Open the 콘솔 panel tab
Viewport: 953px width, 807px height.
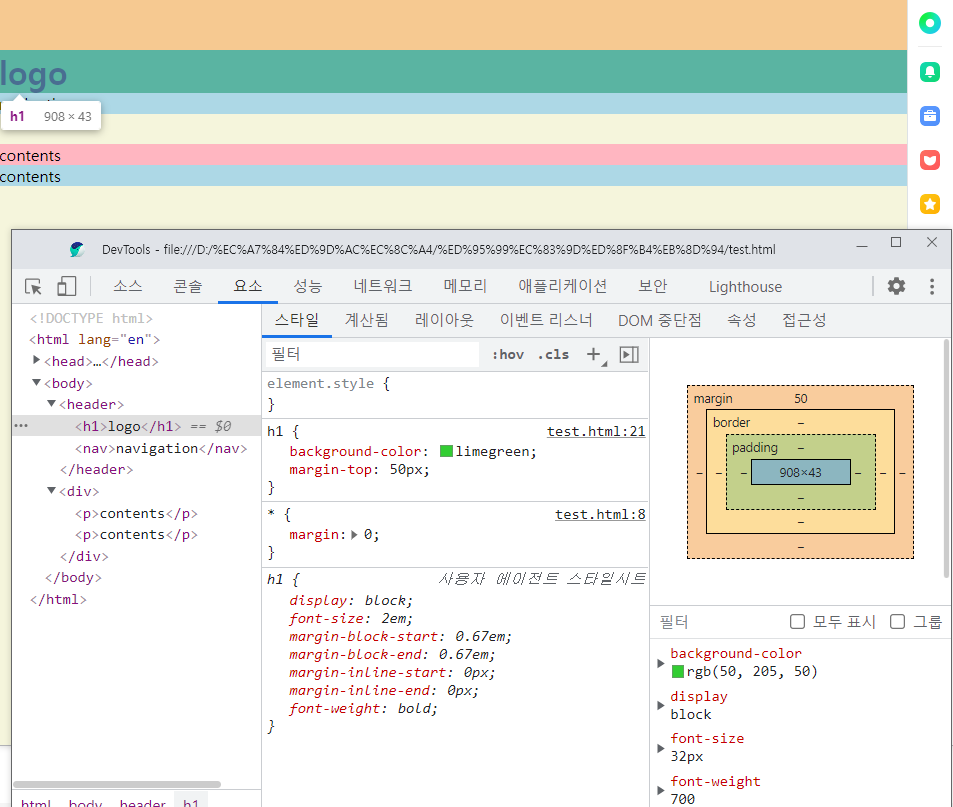[187, 286]
